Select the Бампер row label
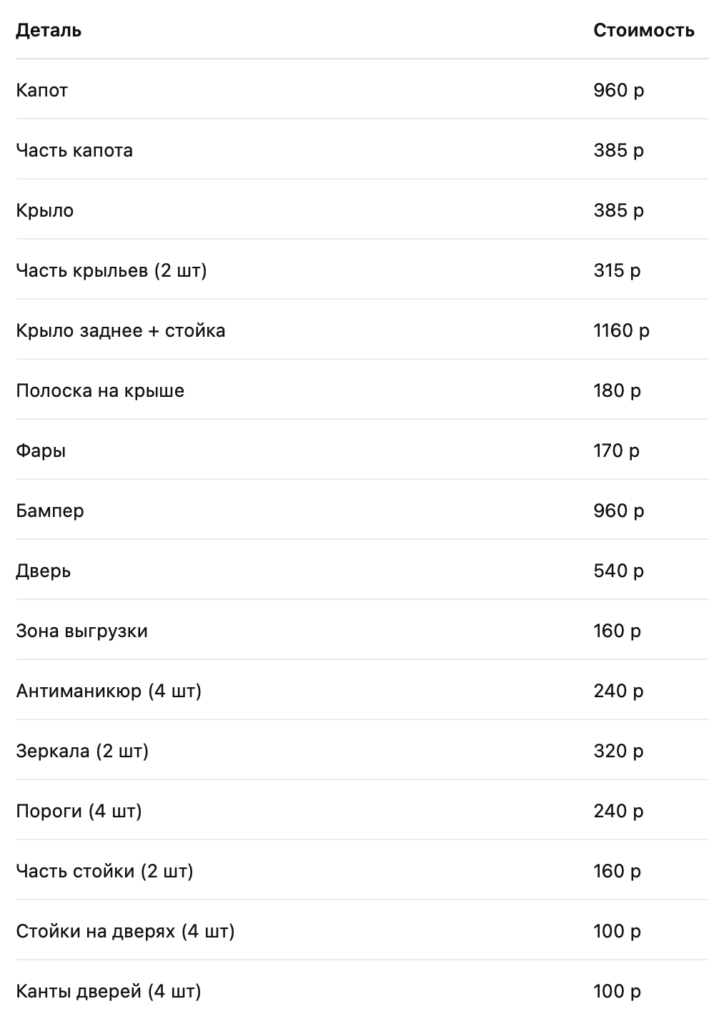This screenshot has height=1024, width=709. (50, 511)
